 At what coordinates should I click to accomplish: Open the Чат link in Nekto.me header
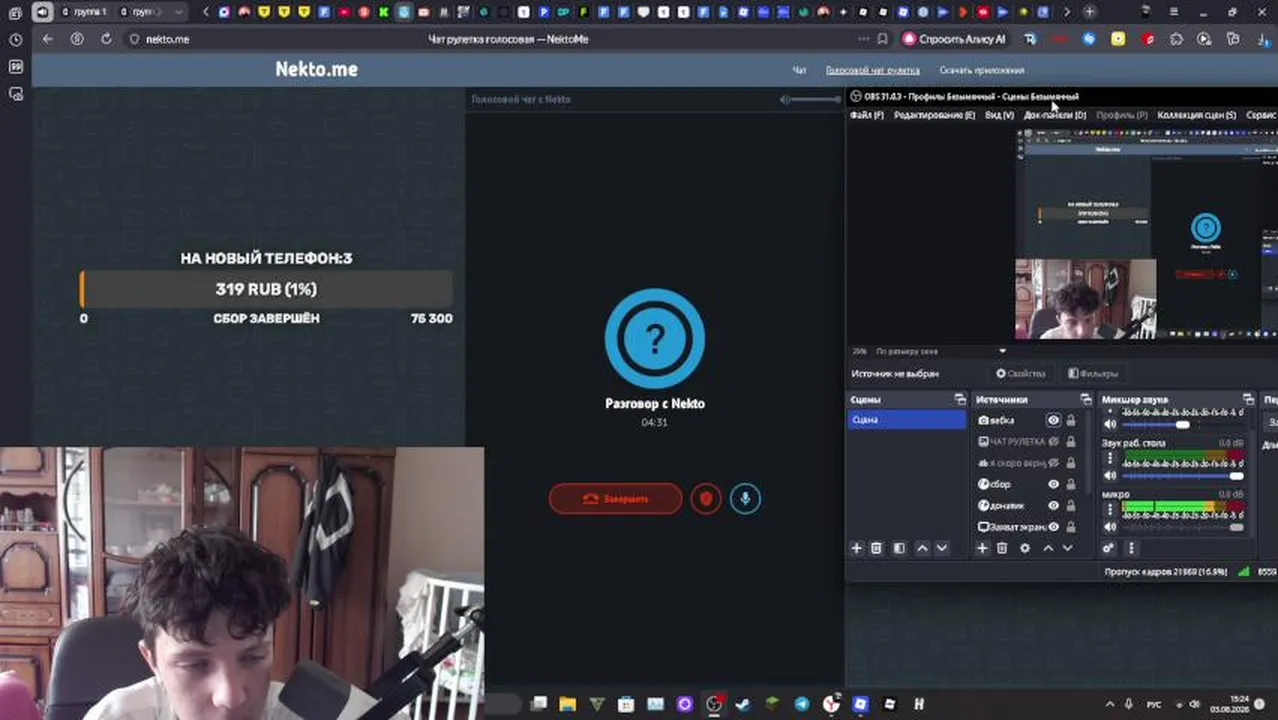point(799,70)
